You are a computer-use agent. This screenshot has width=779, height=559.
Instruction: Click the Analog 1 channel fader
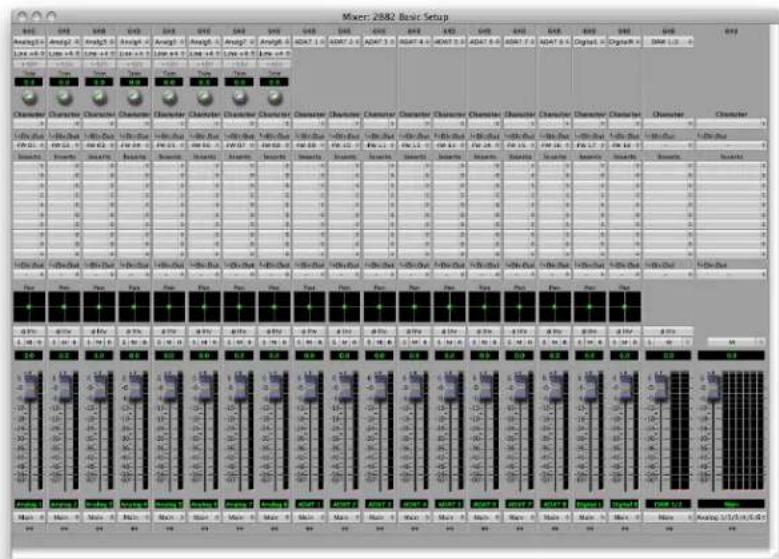(x=31, y=387)
